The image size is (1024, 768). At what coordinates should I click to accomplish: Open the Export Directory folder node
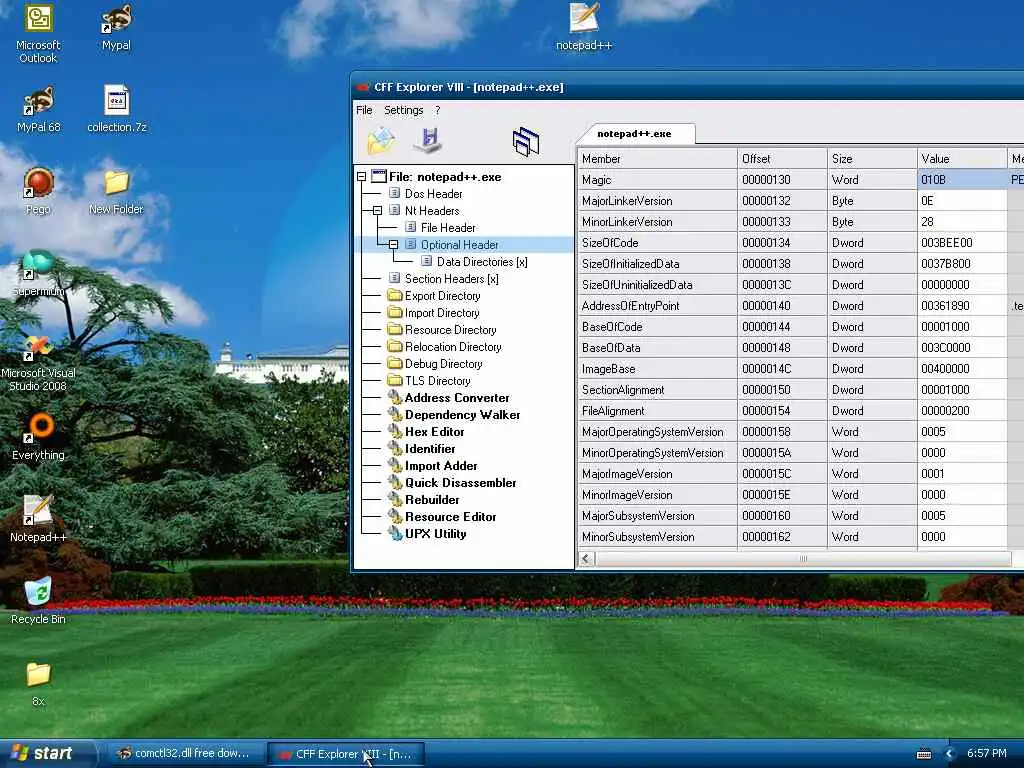coord(442,296)
